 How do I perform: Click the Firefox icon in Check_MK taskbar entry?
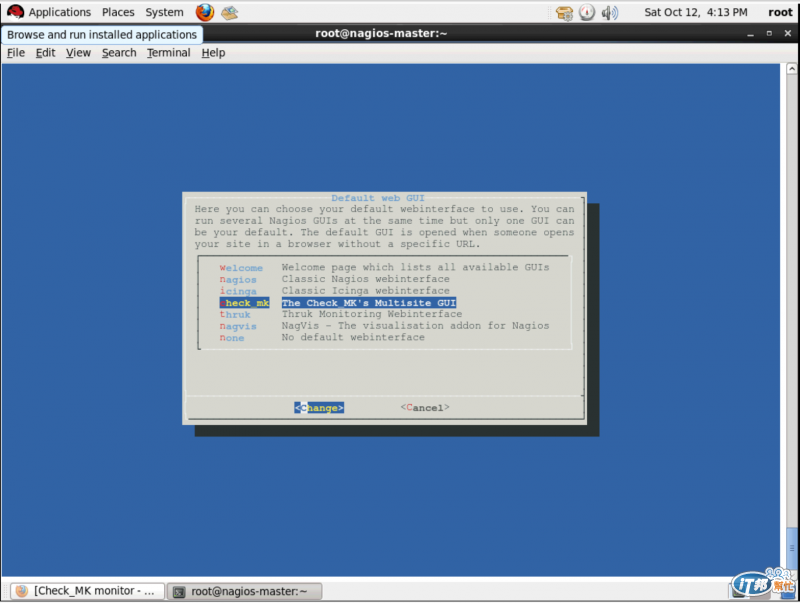point(21,591)
